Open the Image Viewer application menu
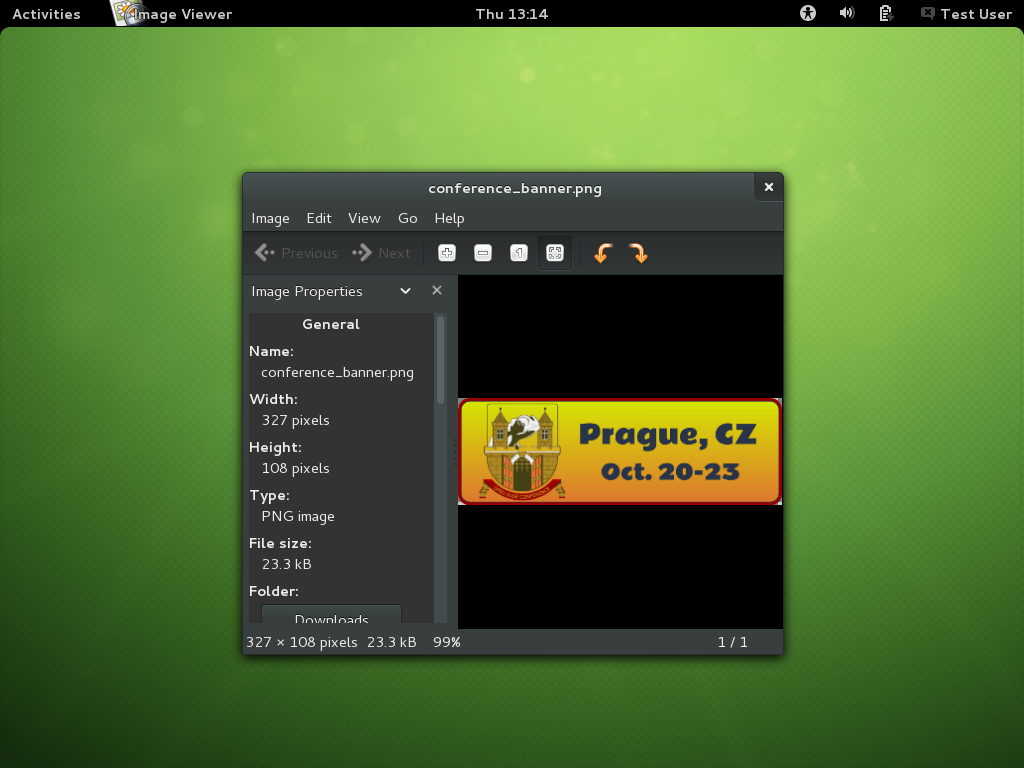The height and width of the screenshot is (768, 1024). [x=172, y=14]
